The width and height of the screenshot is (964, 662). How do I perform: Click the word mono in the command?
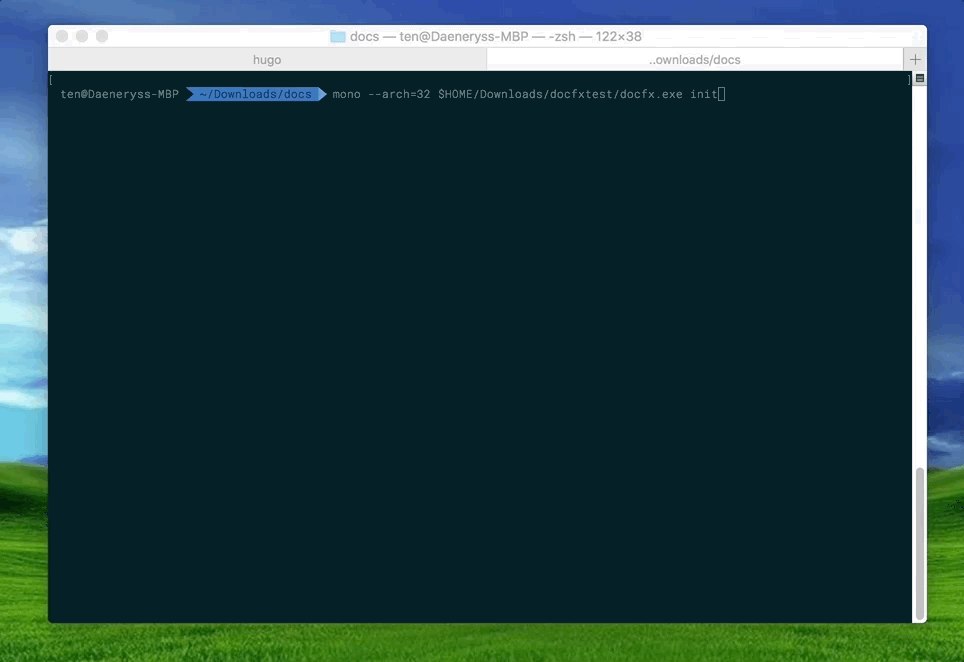[x=346, y=94]
